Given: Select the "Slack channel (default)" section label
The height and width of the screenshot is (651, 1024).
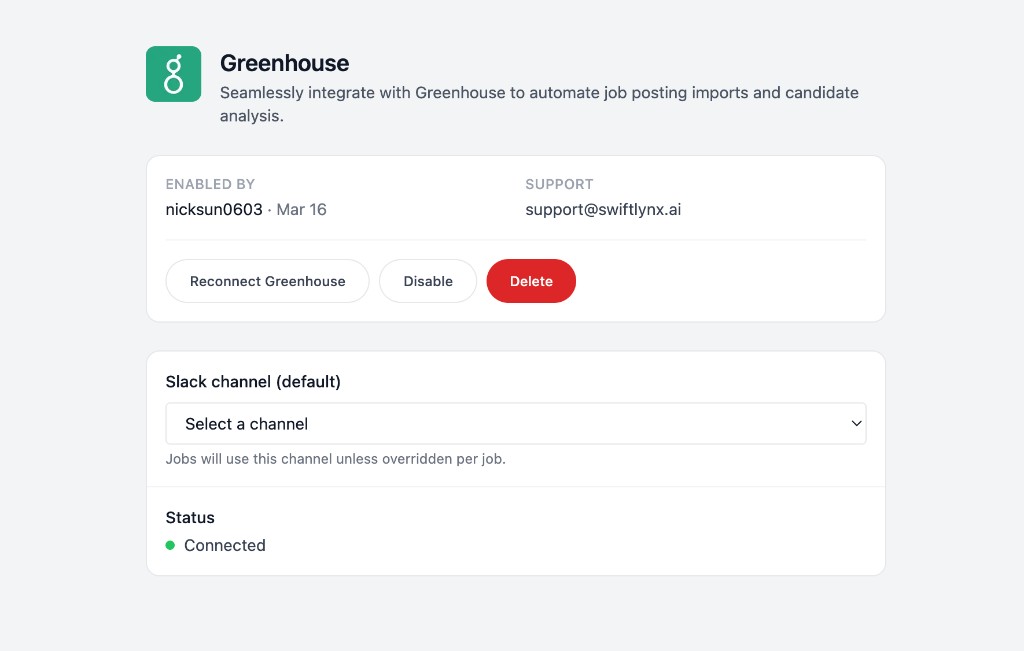Looking at the screenshot, I should [x=253, y=381].
